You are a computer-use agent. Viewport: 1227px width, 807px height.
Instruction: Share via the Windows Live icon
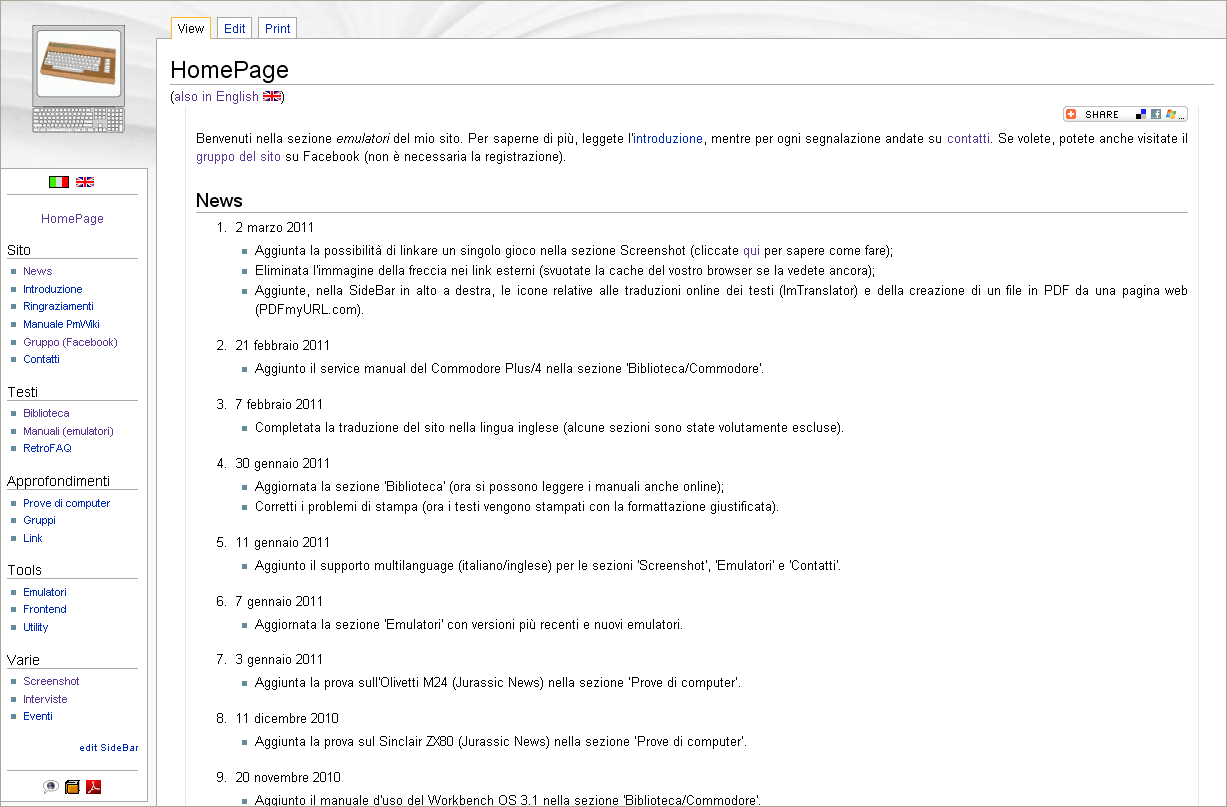(x=1171, y=114)
